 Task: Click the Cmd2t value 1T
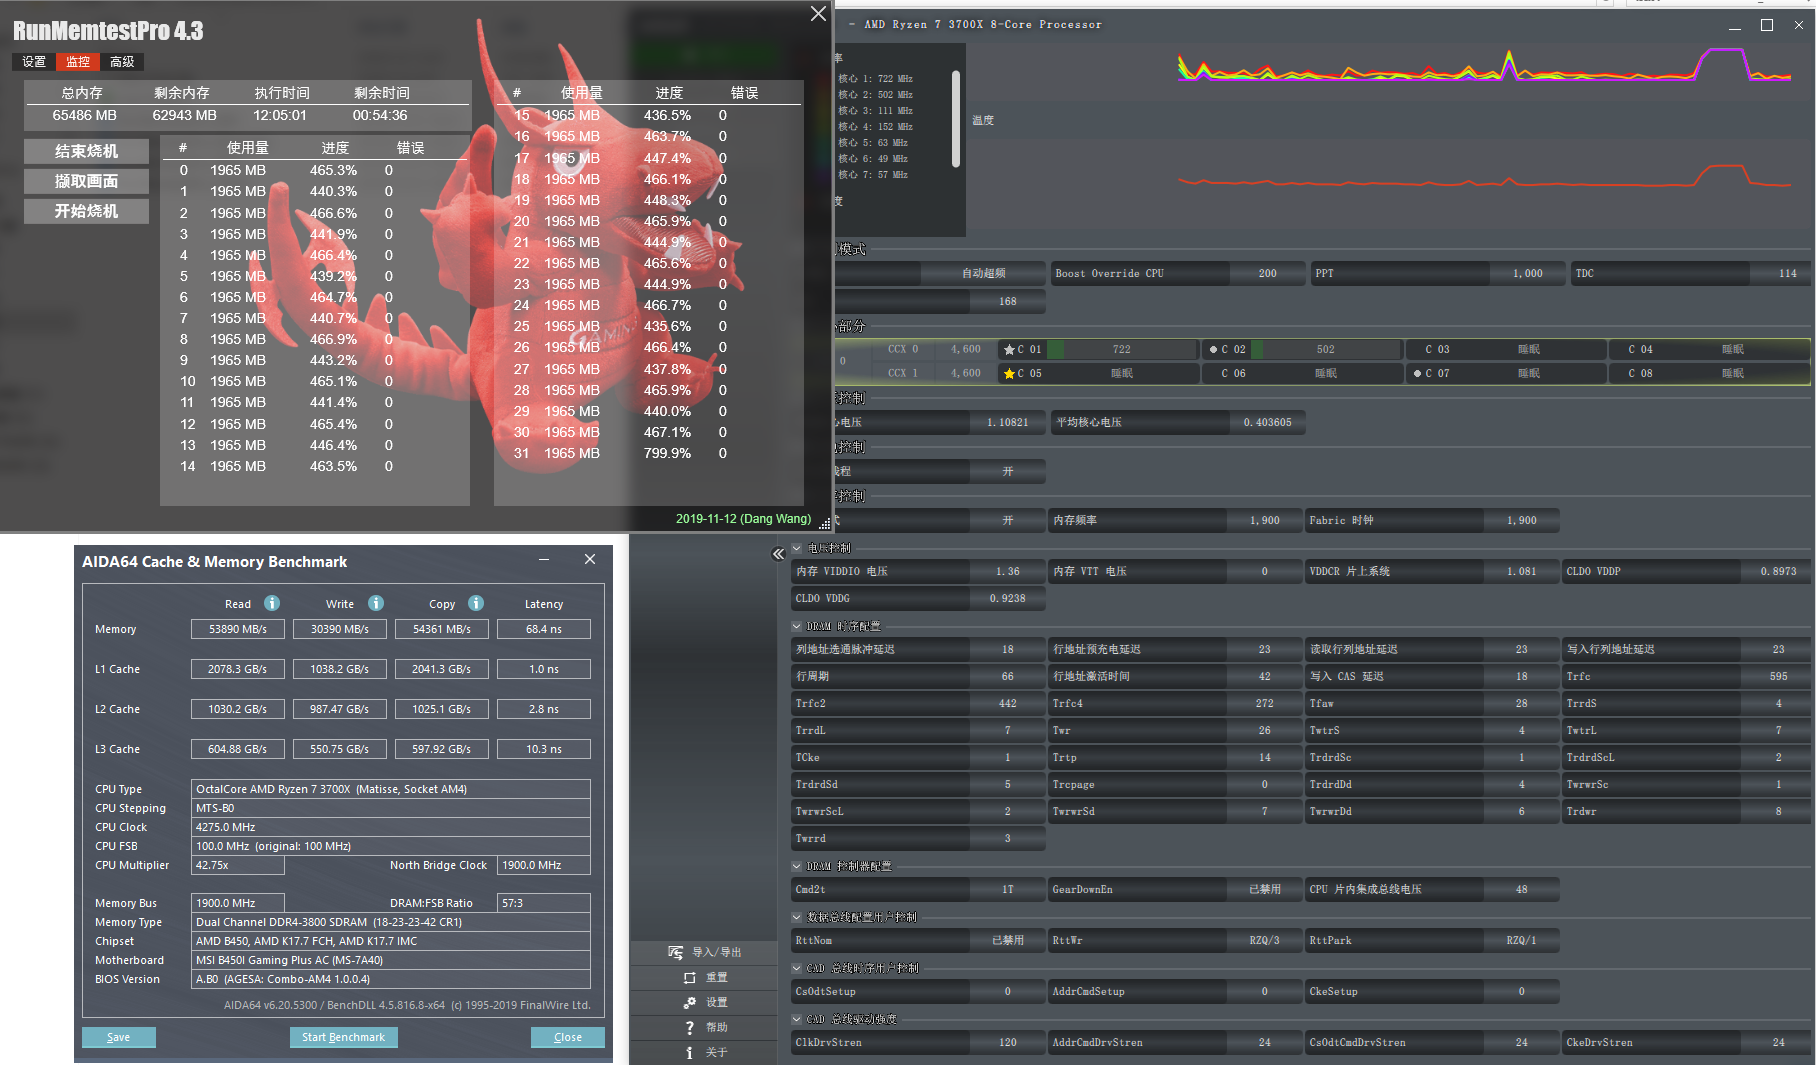[1007, 890]
